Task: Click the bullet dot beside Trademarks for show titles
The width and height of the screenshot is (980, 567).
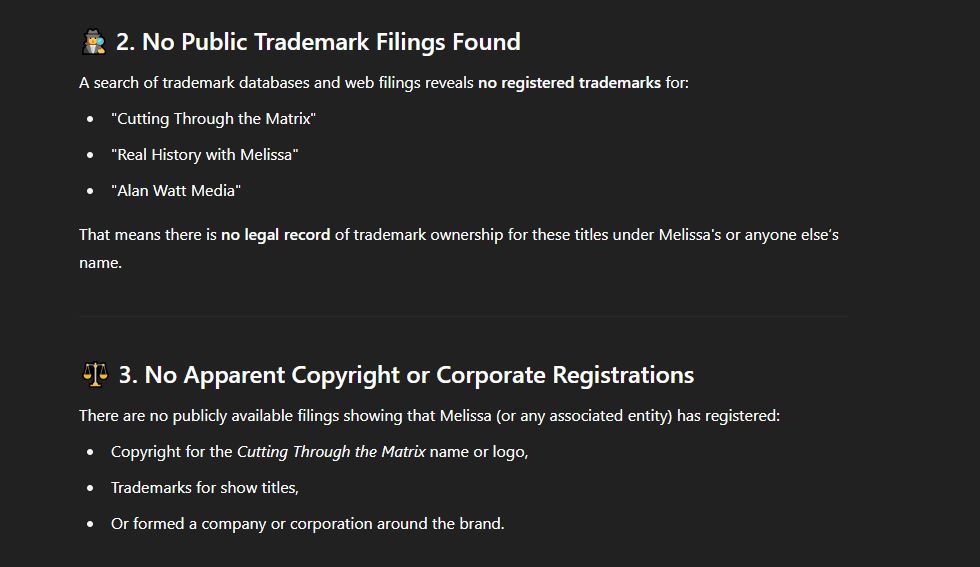Action: click(91, 488)
